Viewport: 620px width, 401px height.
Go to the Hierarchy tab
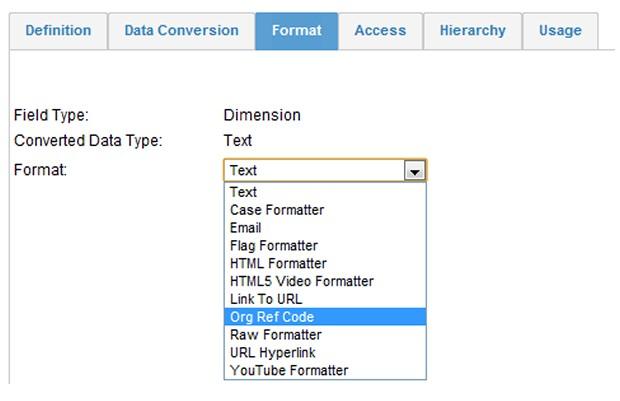pyautogui.click(x=473, y=31)
